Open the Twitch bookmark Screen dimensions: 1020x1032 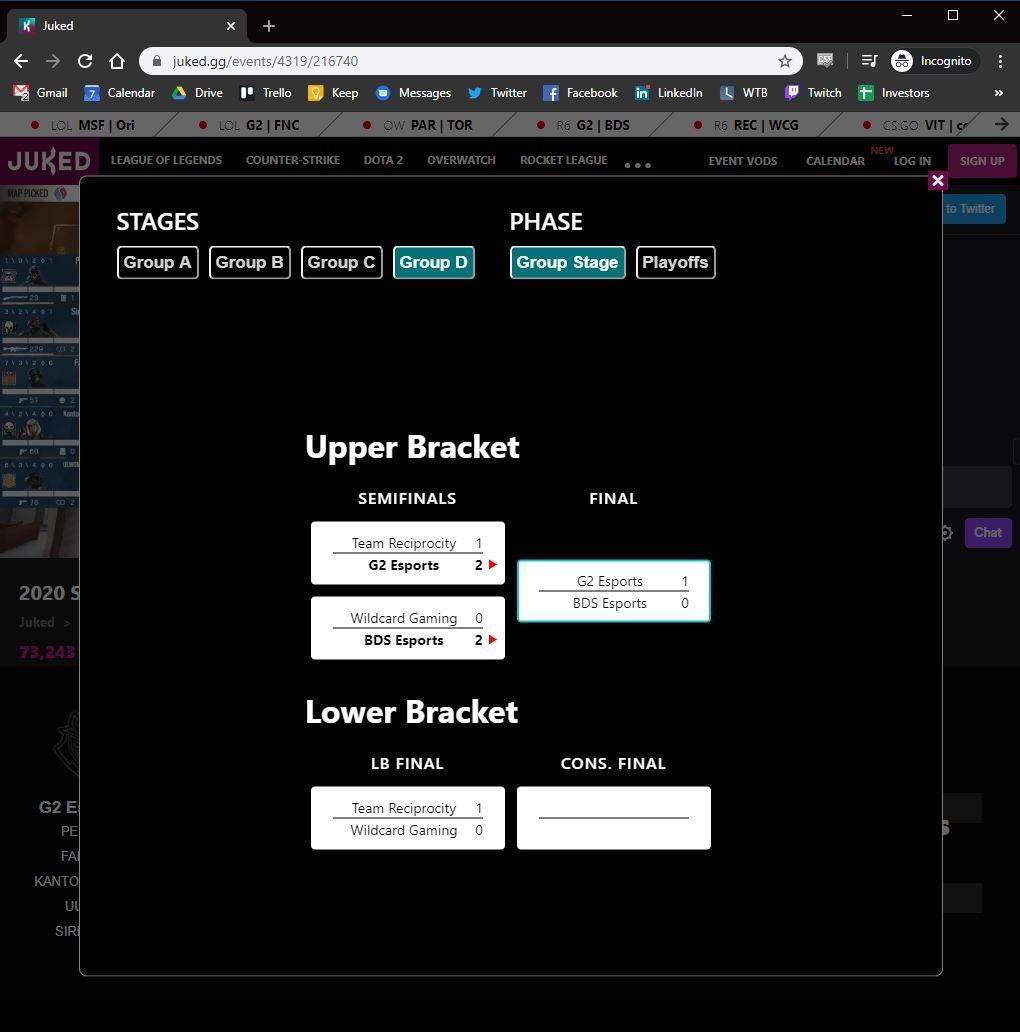click(x=813, y=93)
